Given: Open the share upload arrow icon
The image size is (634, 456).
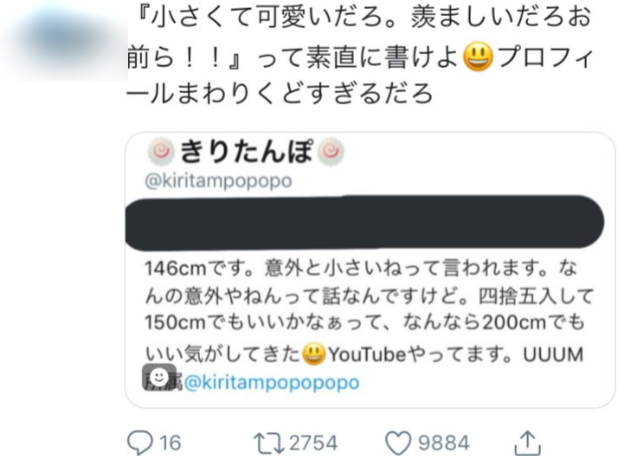Looking at the screenshot, I should [528, 443].
